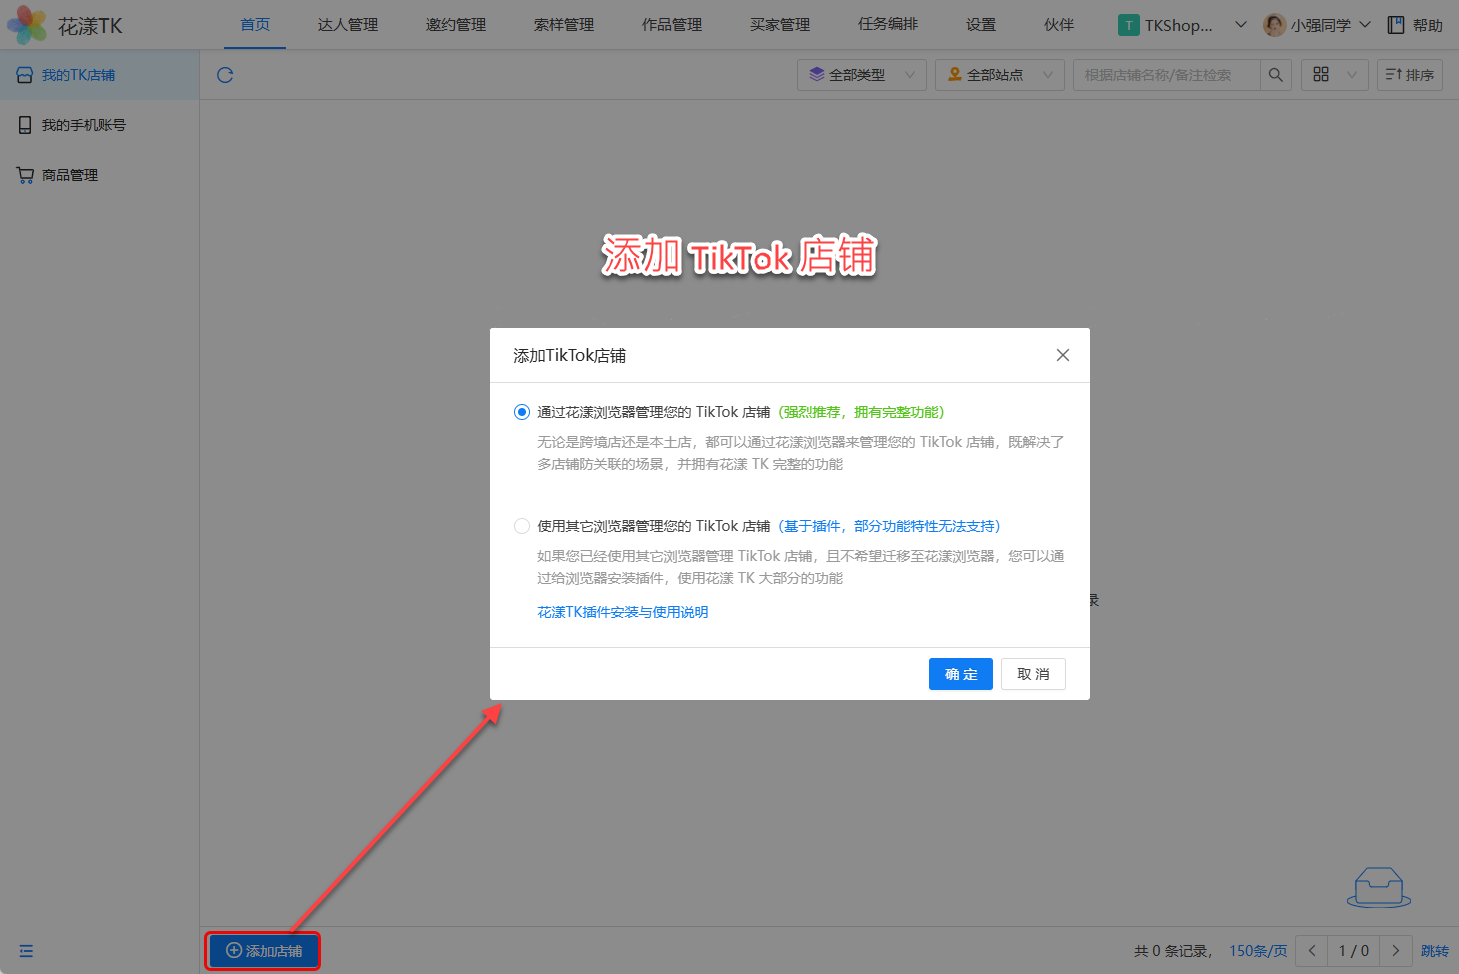This screenshot has height=974, width=1459.
Task: Click the 添加TikTok店铺 dialog title
Action: click(570, 356)
